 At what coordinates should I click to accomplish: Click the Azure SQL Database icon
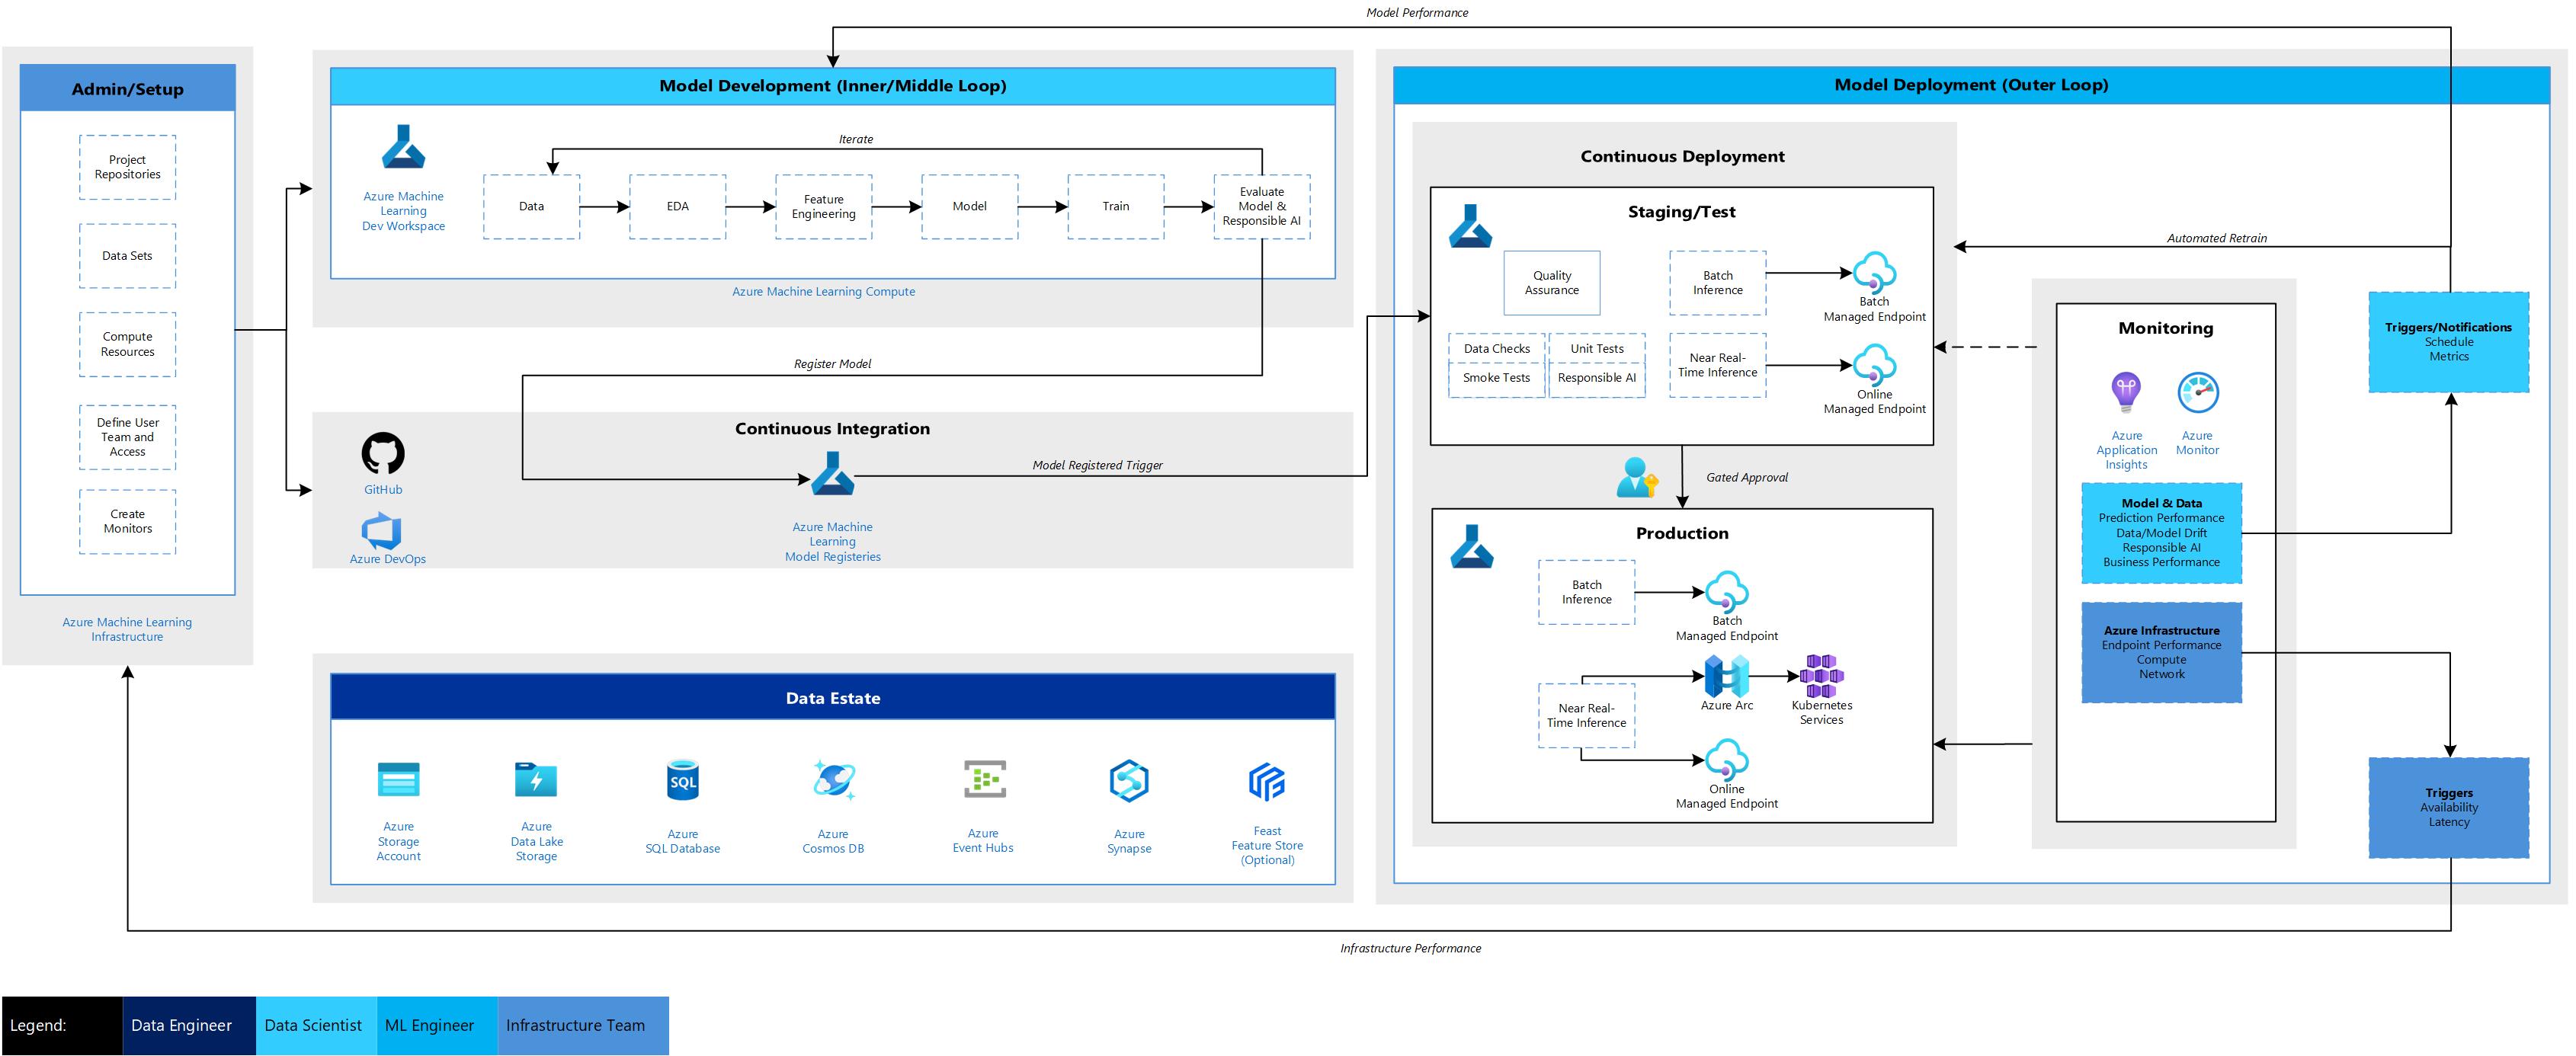pos(682,780)
